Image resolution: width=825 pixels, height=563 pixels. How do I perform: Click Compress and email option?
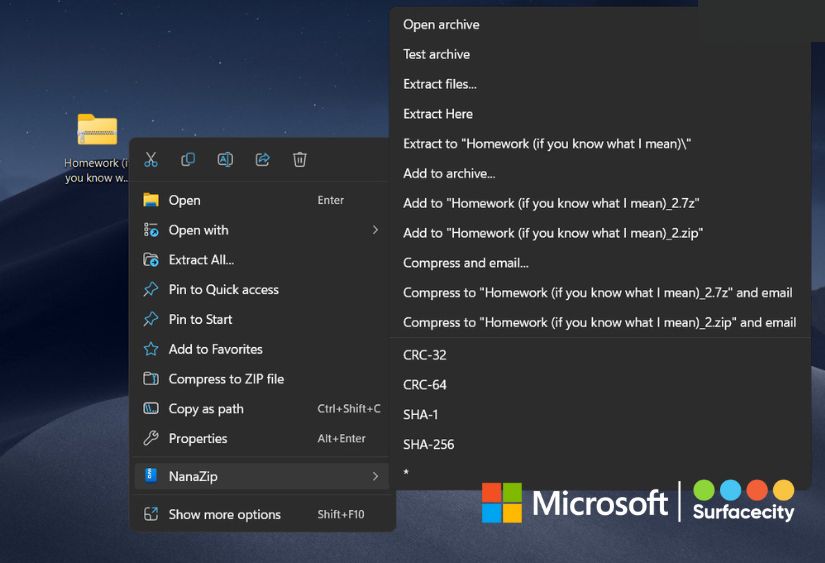[x=465, y=263]
